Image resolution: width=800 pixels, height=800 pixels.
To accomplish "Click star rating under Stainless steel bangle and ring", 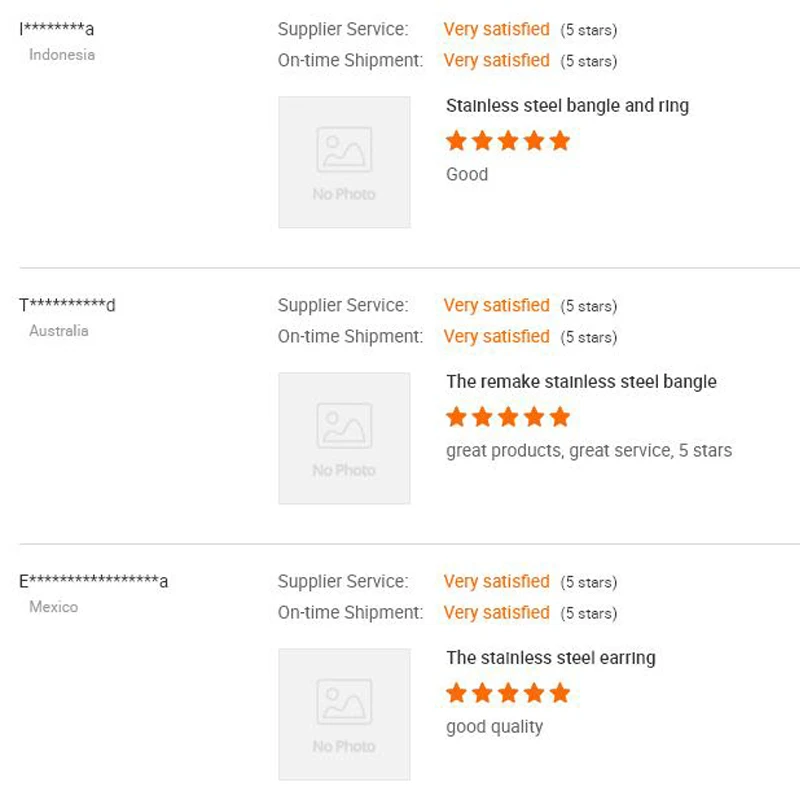I will pos(508,141).
